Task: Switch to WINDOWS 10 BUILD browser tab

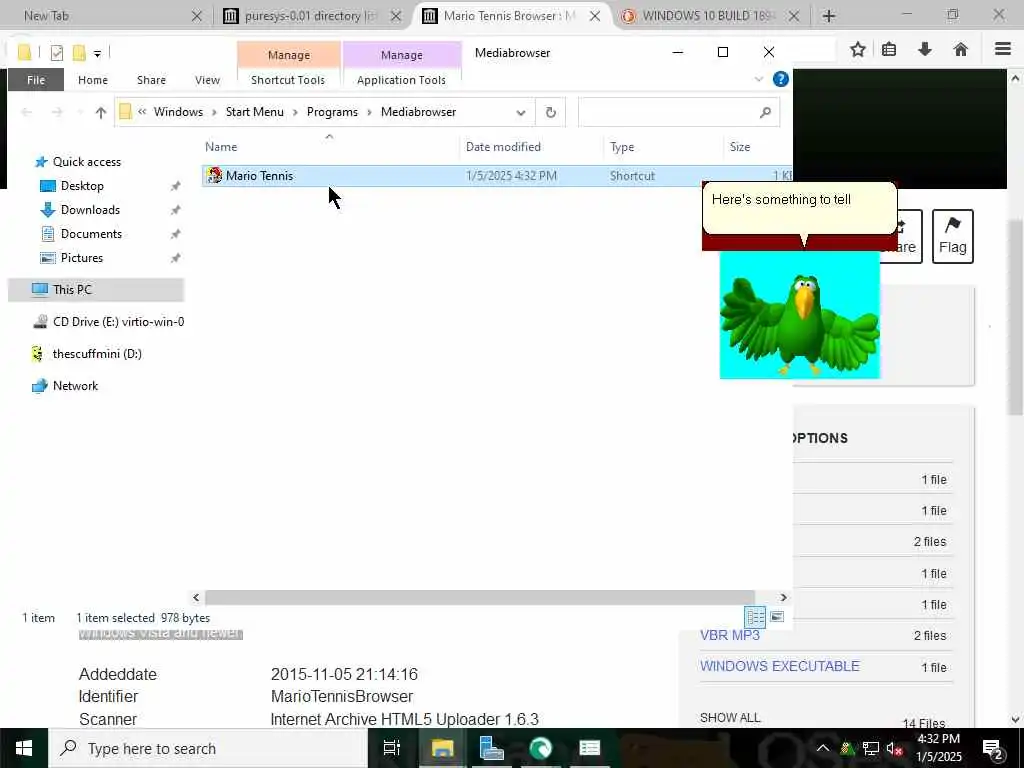Action: 710,16
